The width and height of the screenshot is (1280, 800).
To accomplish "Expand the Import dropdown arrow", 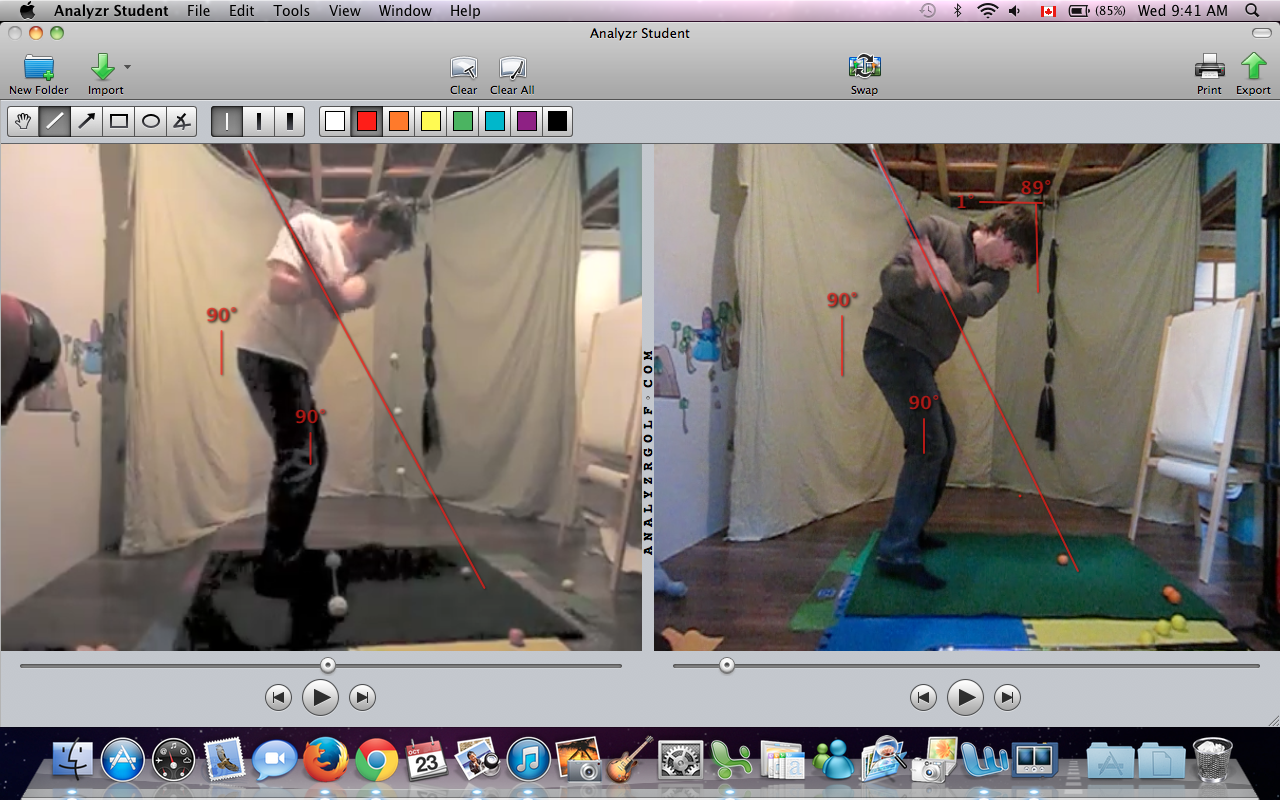I will pos(127,67).
